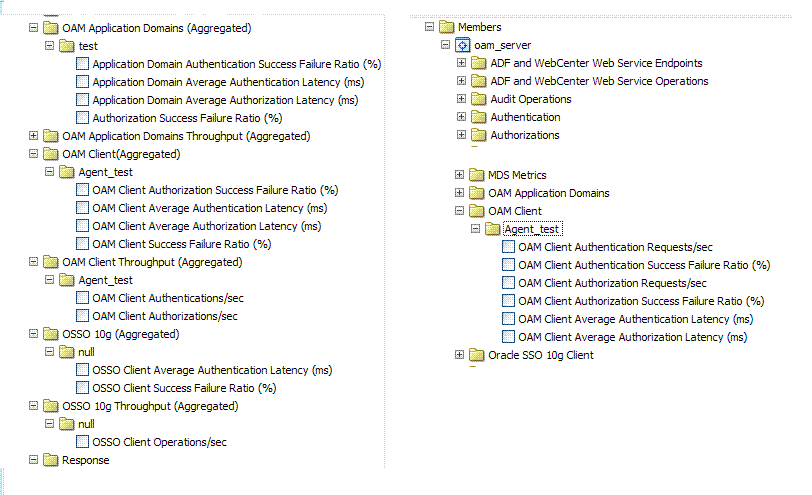Expand OAM Application Domains under oam_server
Screen dimensions: 812x495
pos(459,193)
